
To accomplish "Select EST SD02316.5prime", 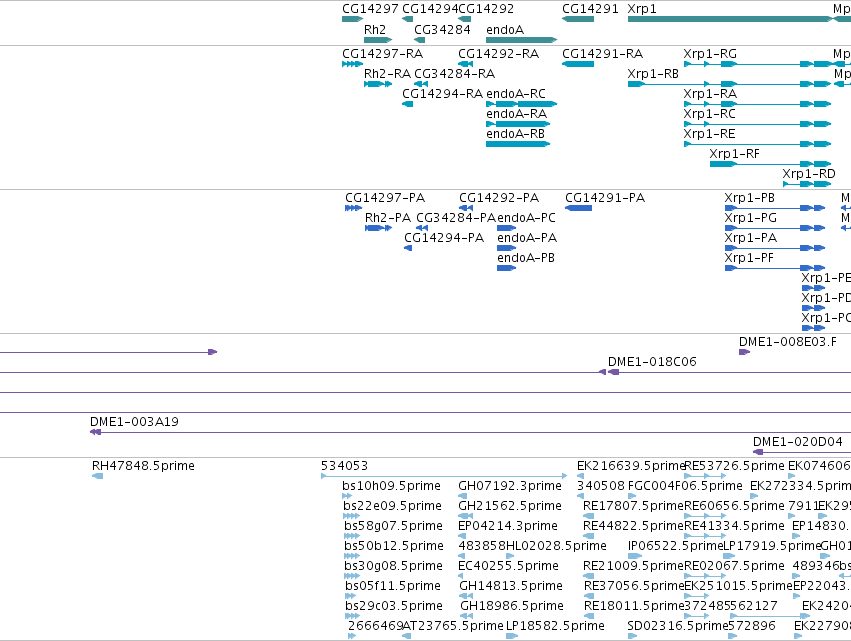I will [632, 637].
